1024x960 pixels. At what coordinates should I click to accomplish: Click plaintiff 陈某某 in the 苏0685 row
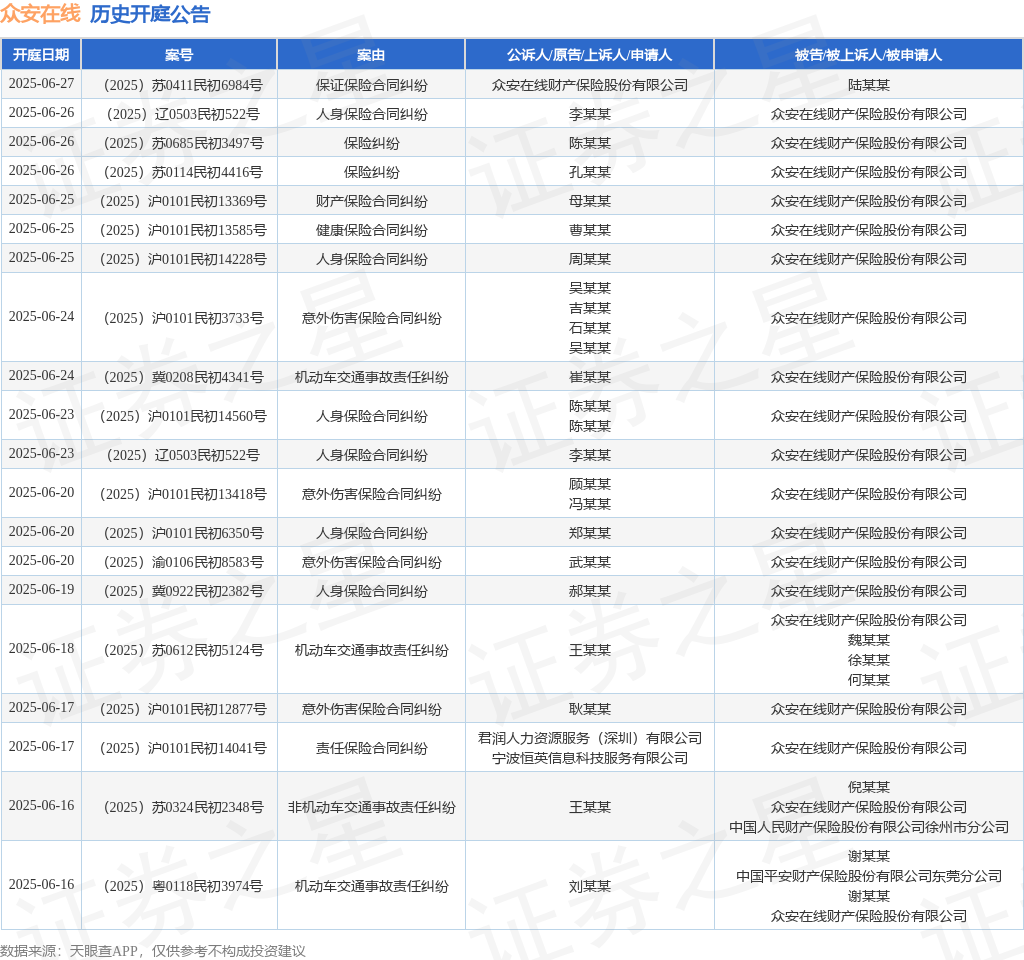click(x=590, y=143)
